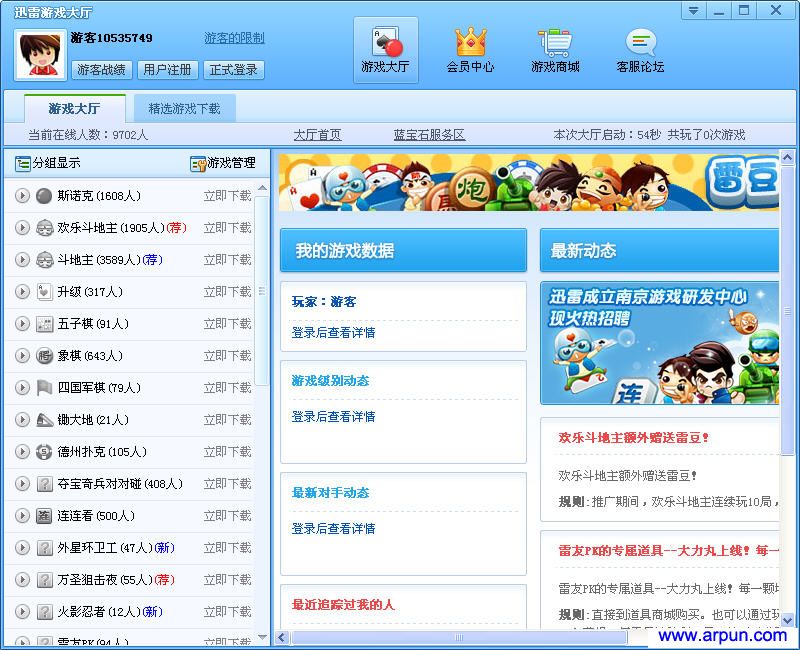Click the 欢乐斗地主 face icon
Screen dimensions: 800x650
click(44, 228)
